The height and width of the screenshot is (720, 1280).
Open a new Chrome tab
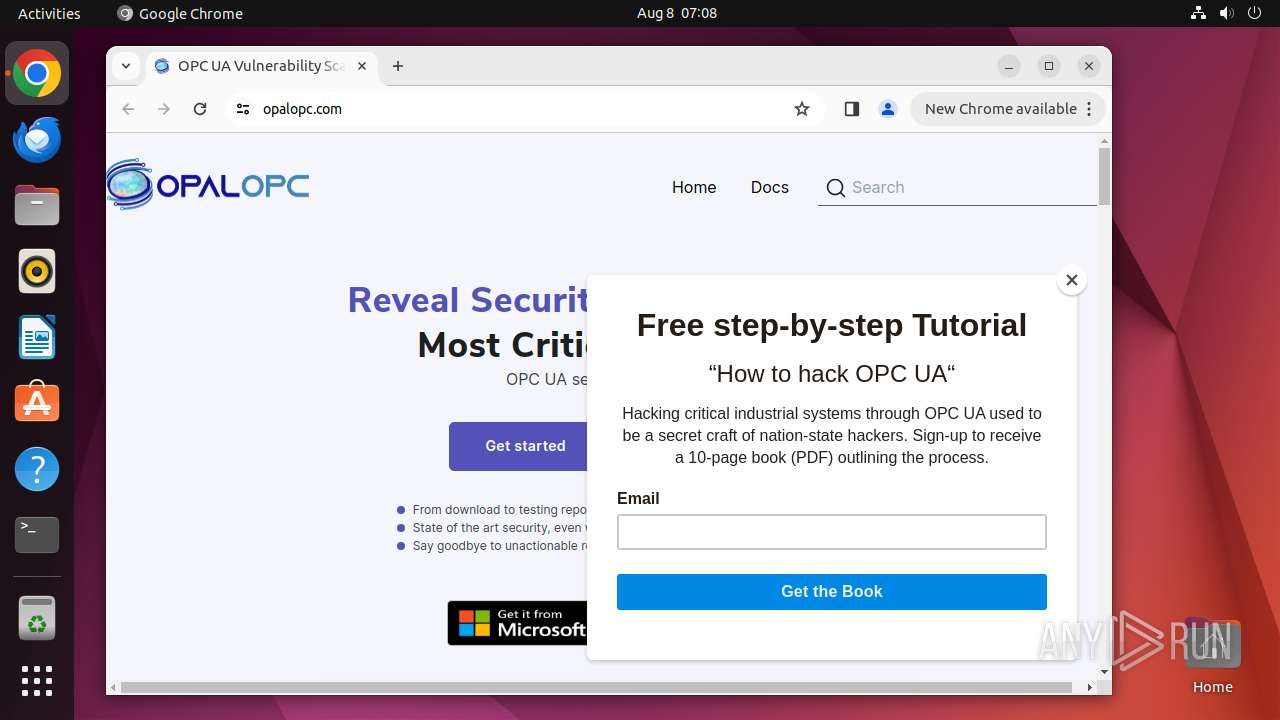tap(398, 66)
